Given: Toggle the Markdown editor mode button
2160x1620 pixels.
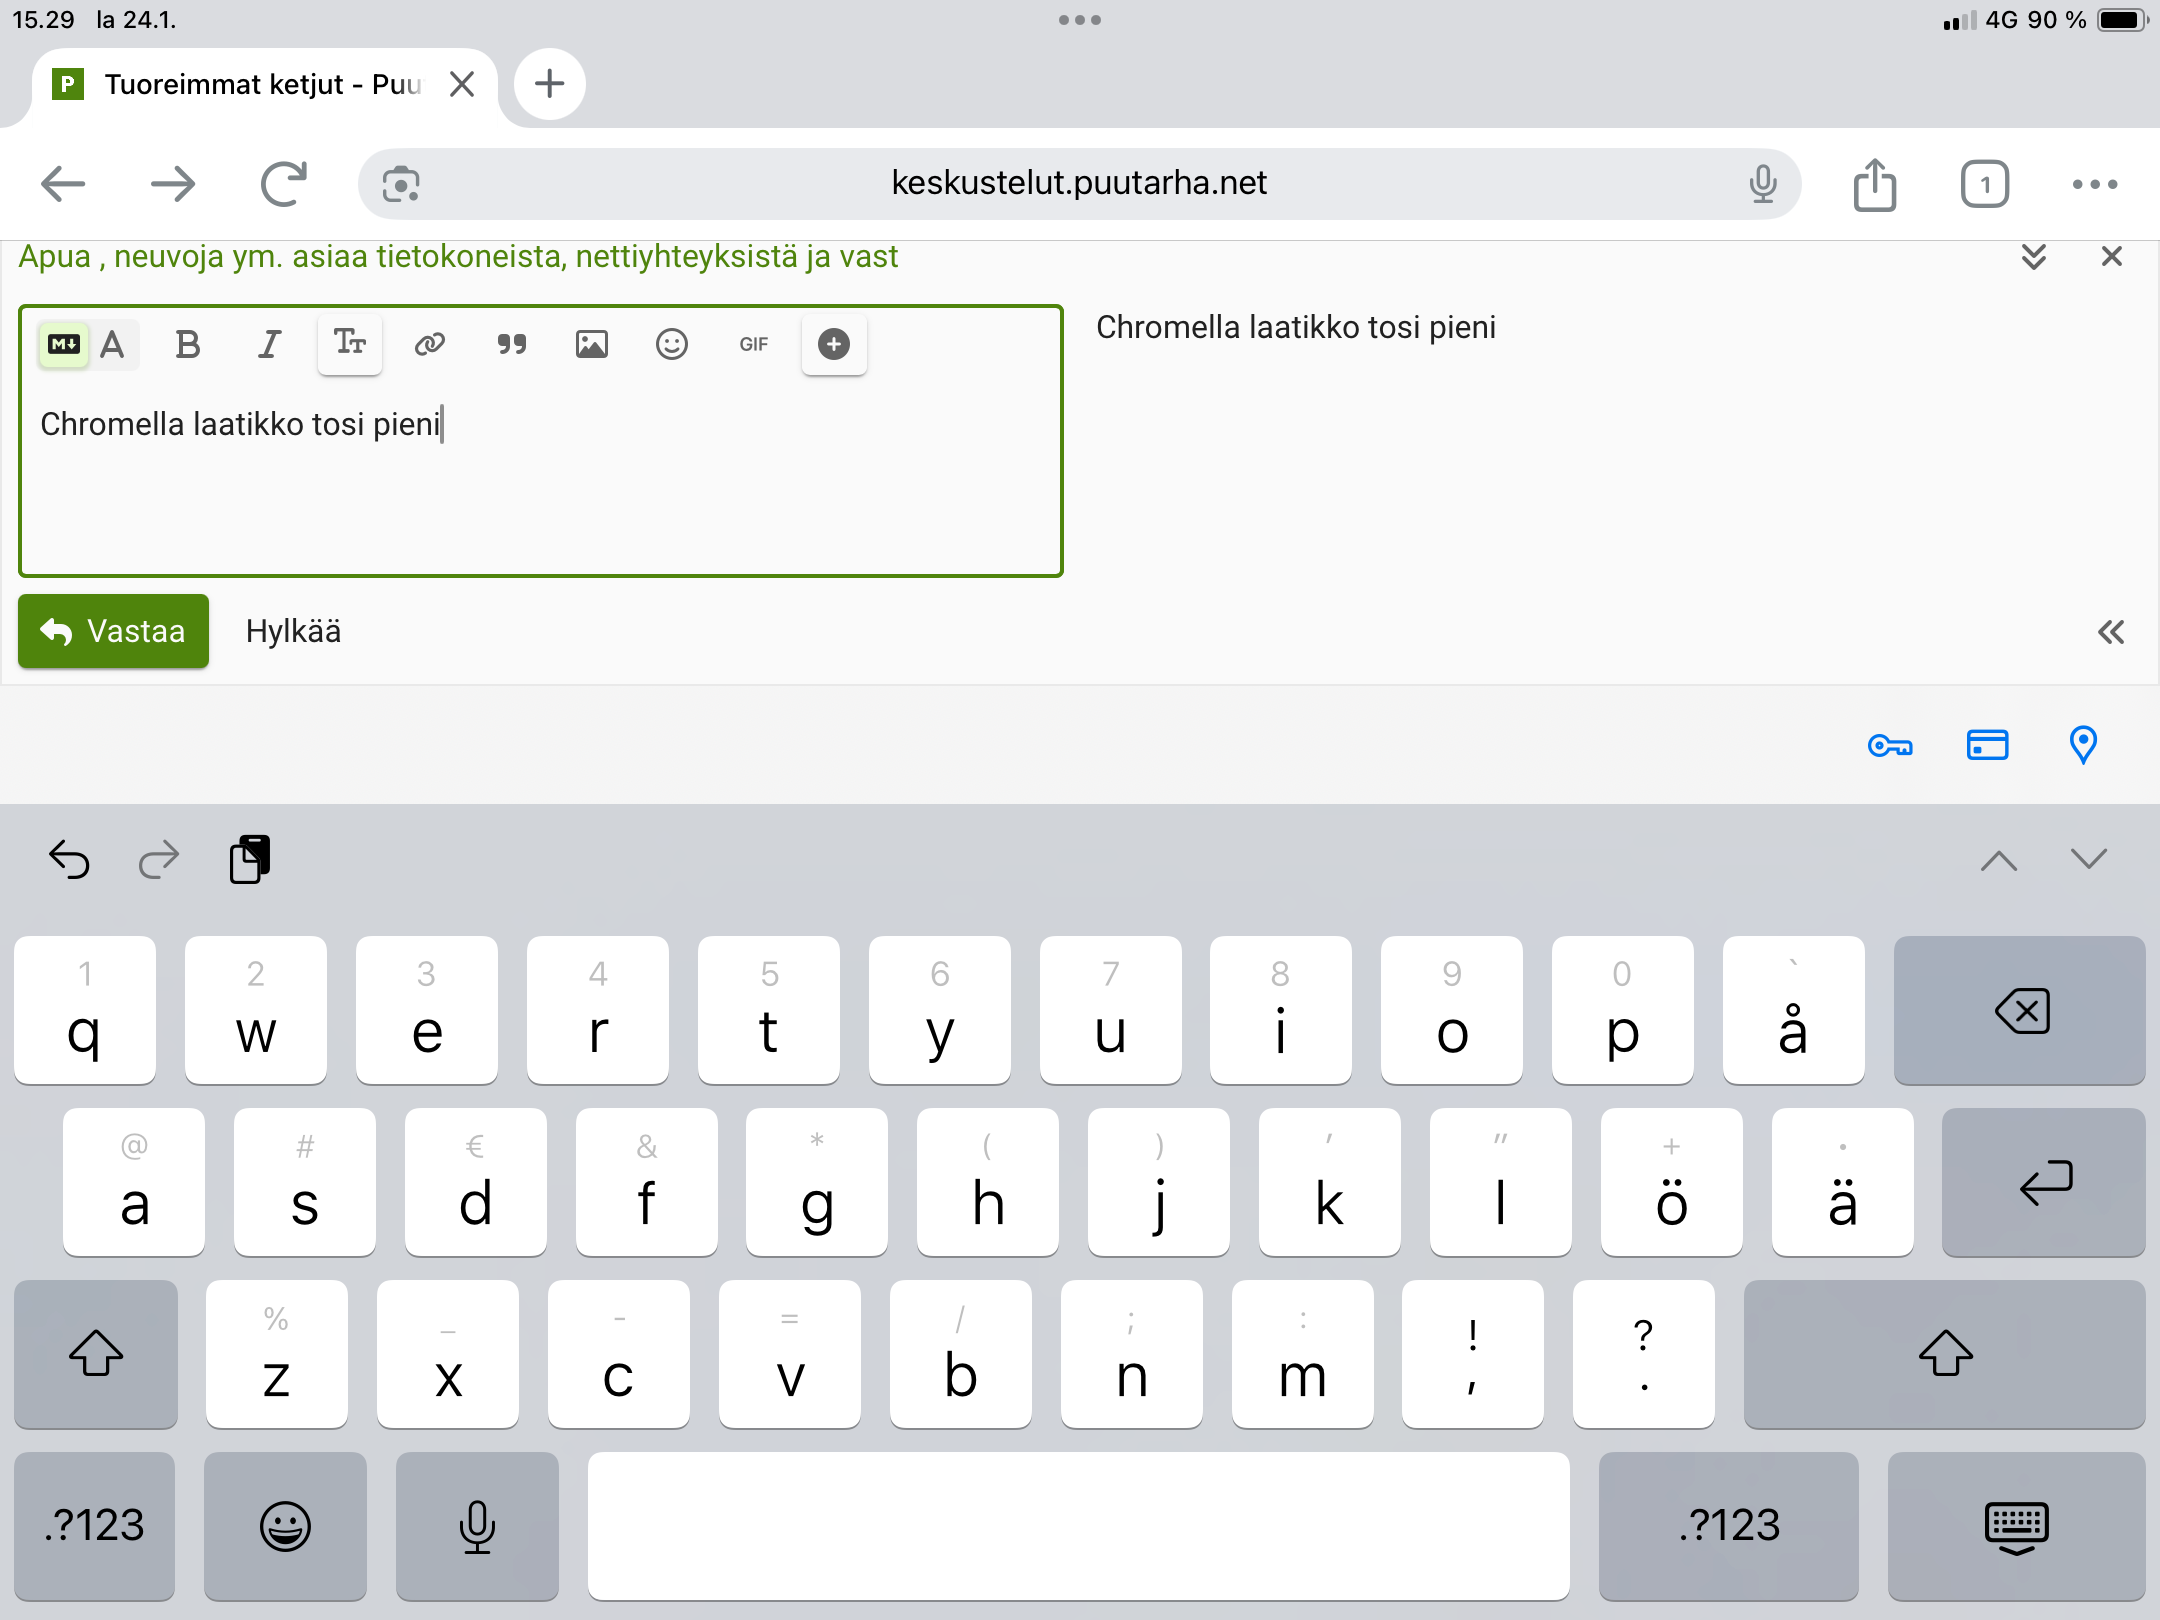Looking at the screenshot, I should pos(64,344).
